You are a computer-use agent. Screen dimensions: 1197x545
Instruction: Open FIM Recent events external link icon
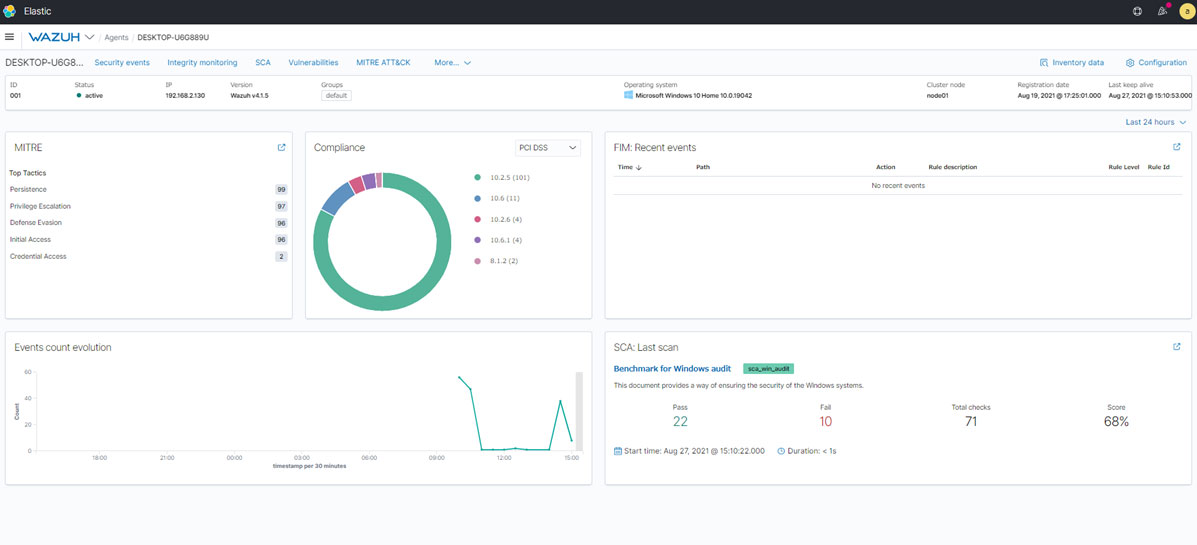coord(1176,147)
